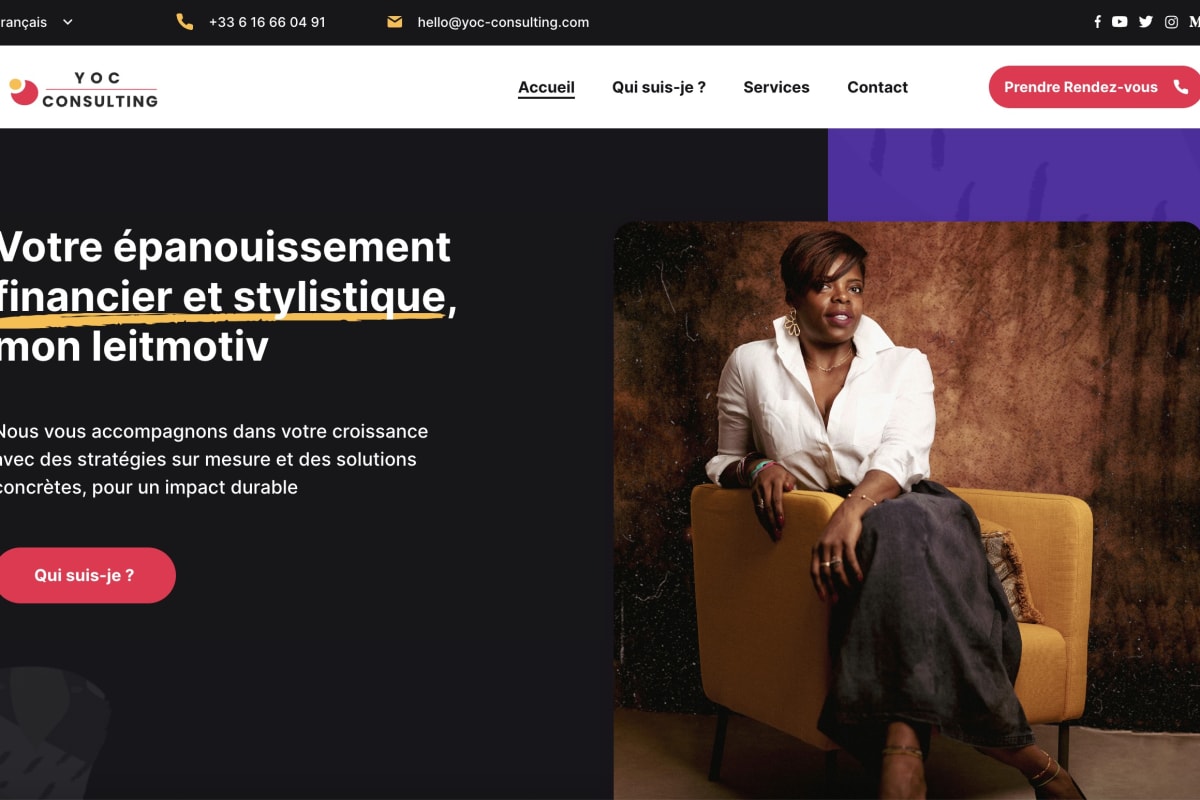Open the Facebook social icon
The image size is (1200, 800).
[x=1097, y=22]
